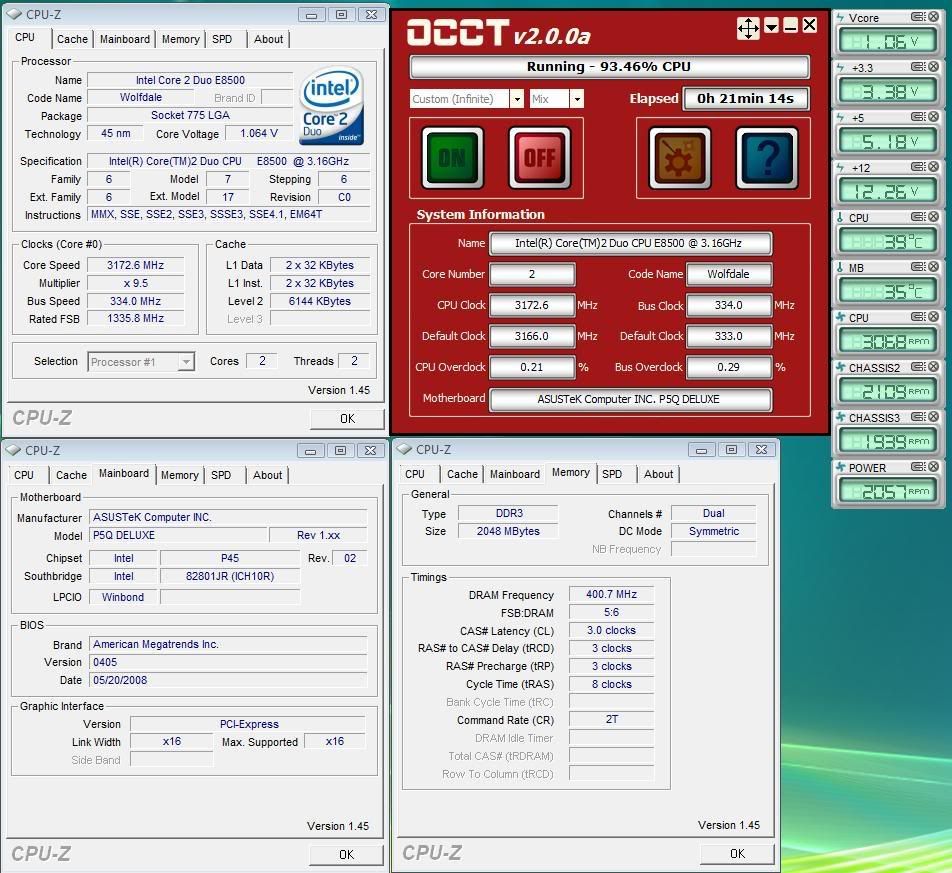This screenshot has width=952, height=873.
Task: Open settings icon on the CPU temperature gadget
Action: click(x=918, y=217)
